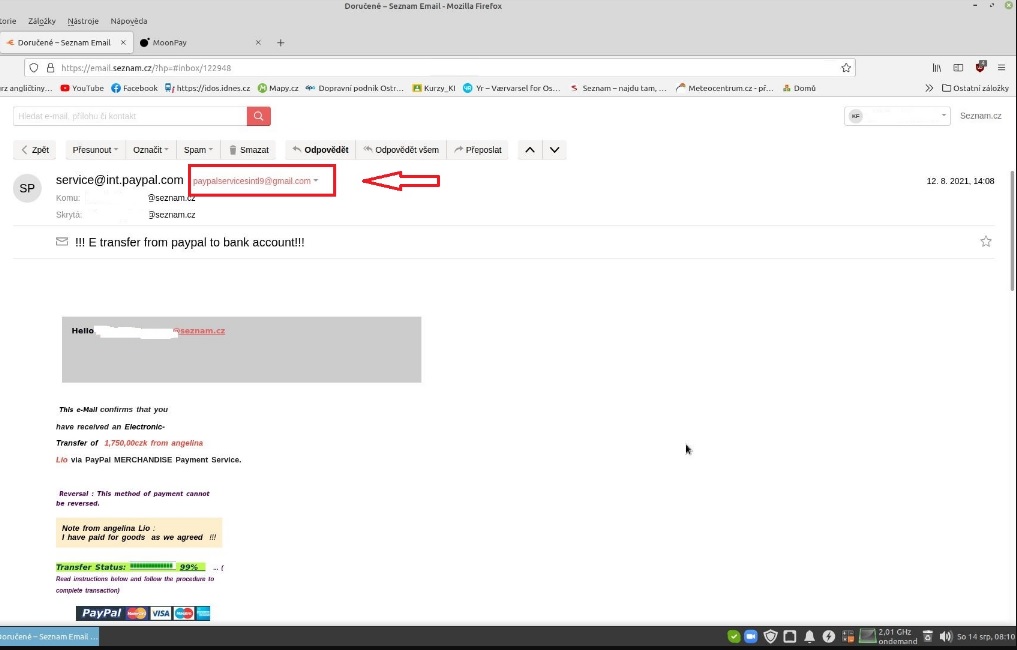1017x650 pixels.
Task: Open the Záložky menu
Action: 42,21
